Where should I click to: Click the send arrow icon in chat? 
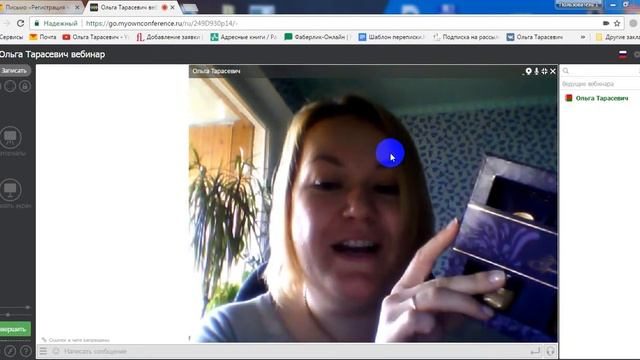[x=535, y=351]
